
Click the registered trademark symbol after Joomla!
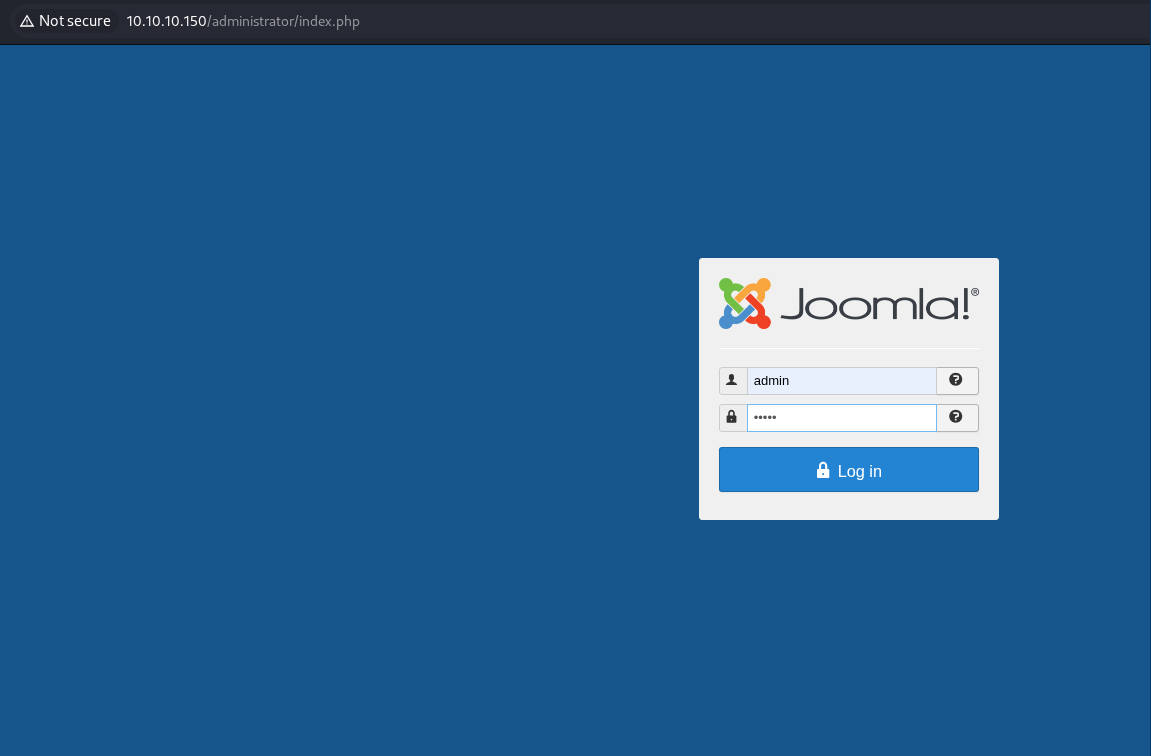click(975, 292)
